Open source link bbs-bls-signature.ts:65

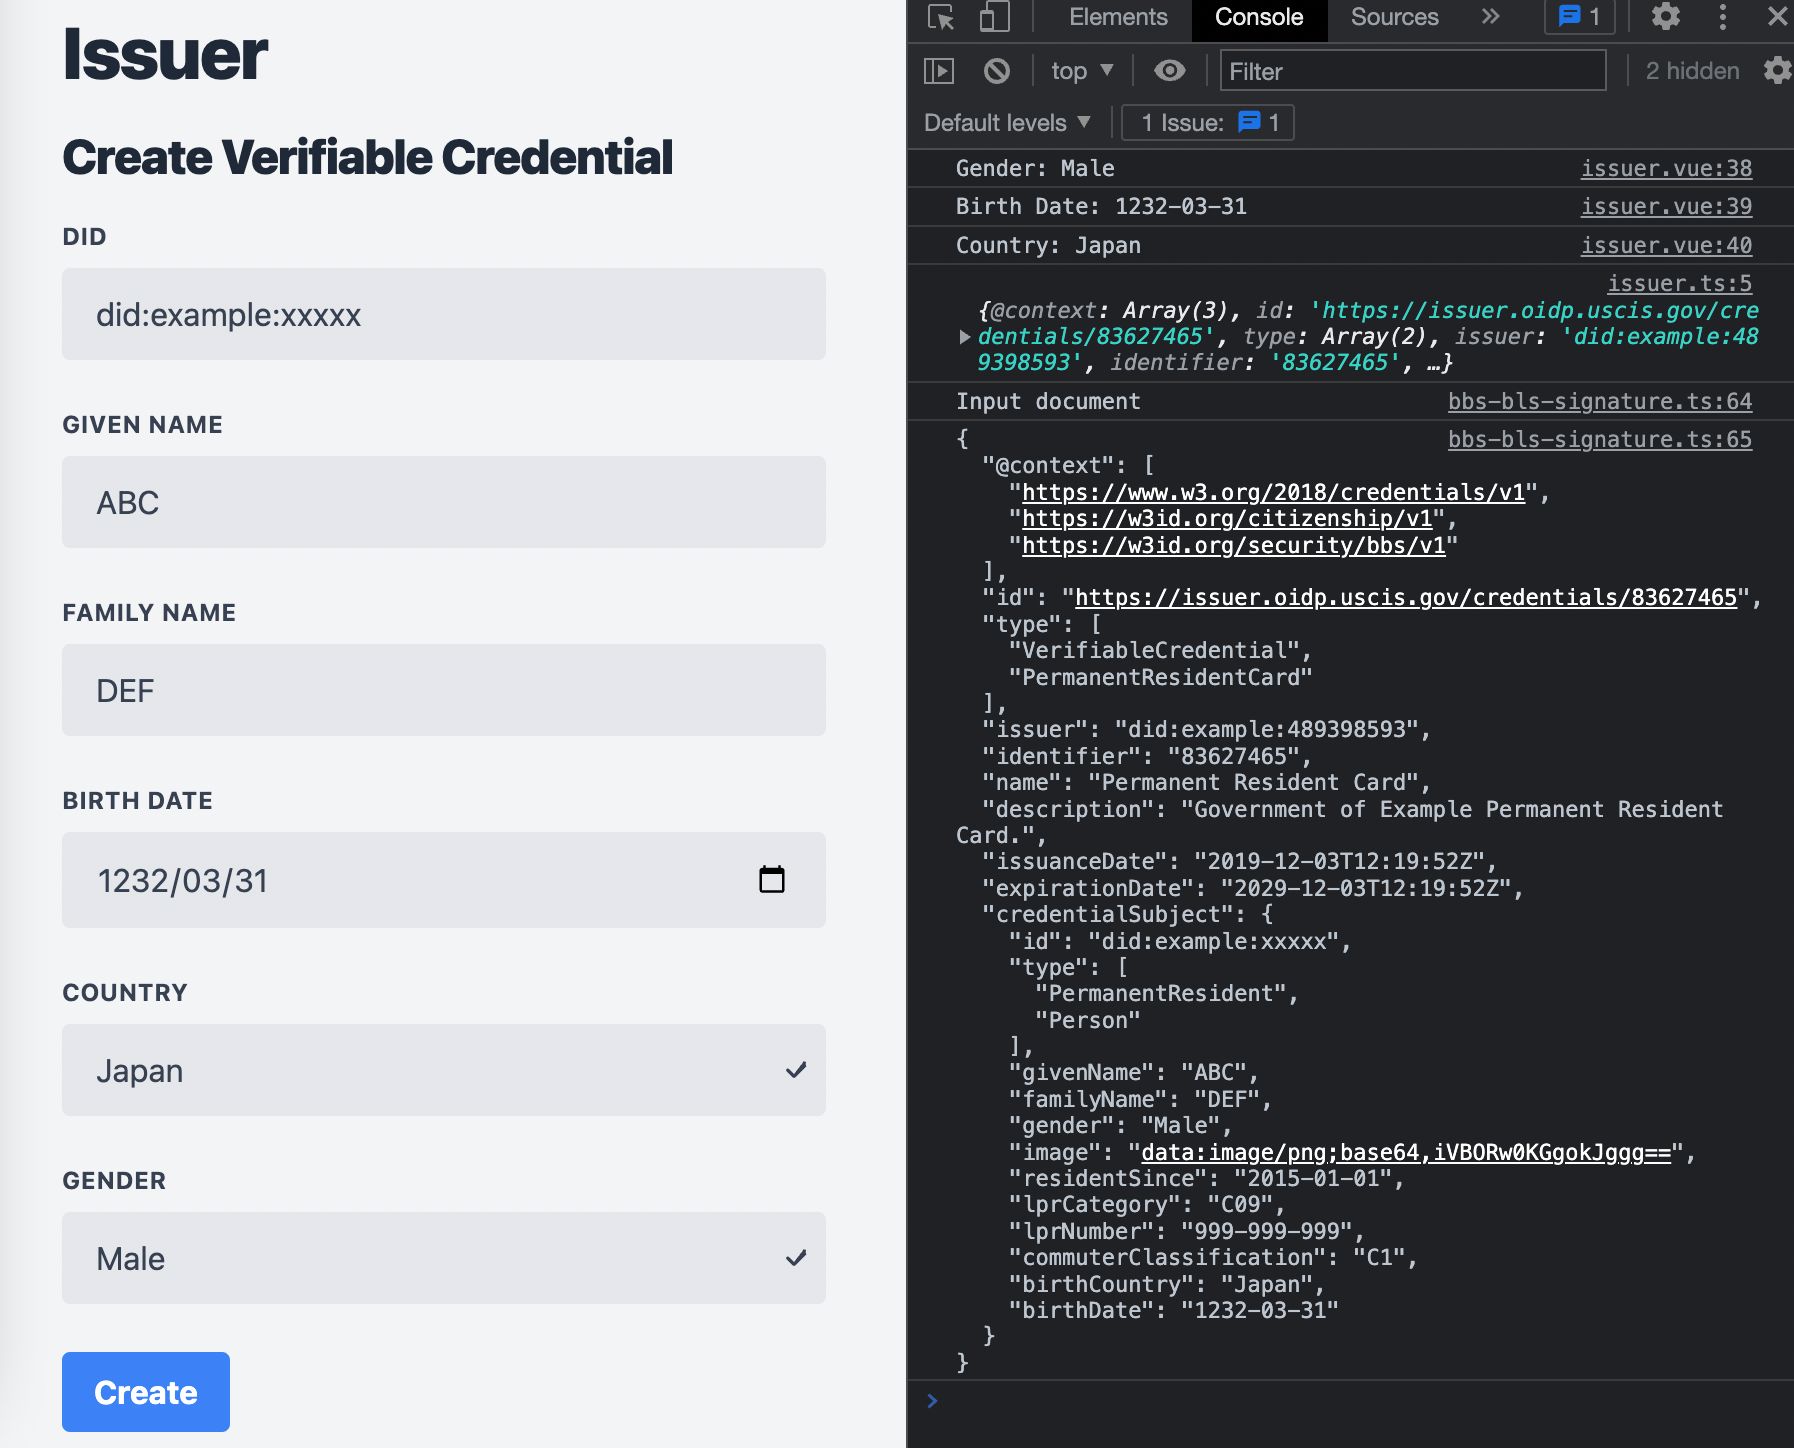click(1600, 439)
